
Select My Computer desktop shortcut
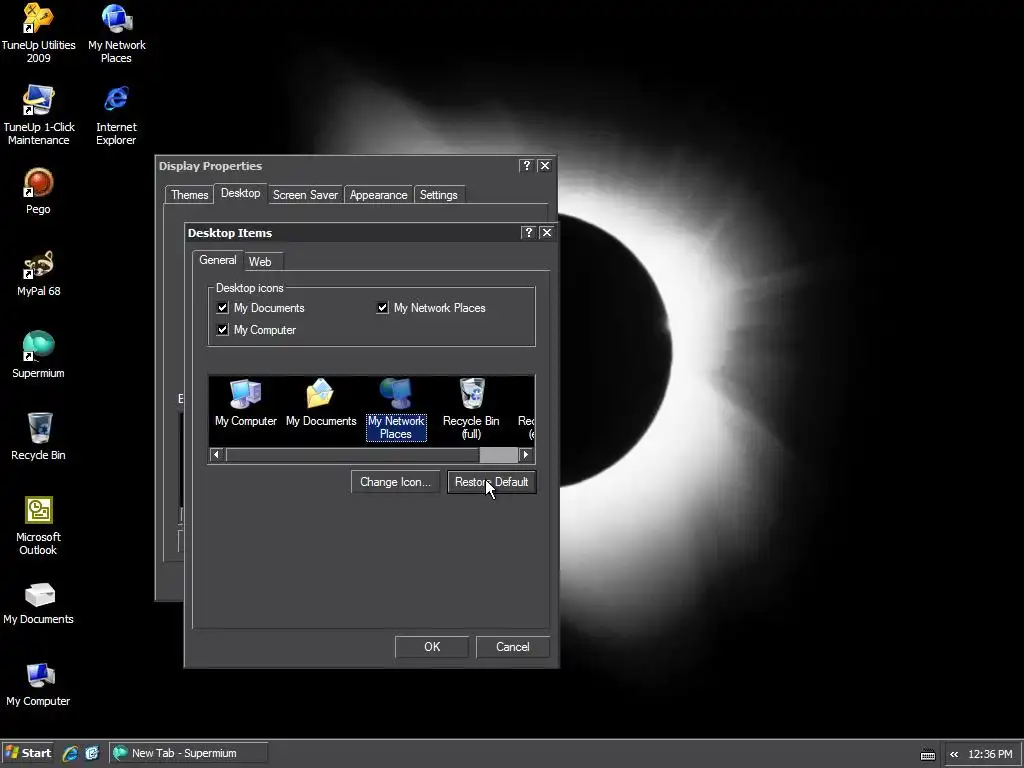coord(38,684)
